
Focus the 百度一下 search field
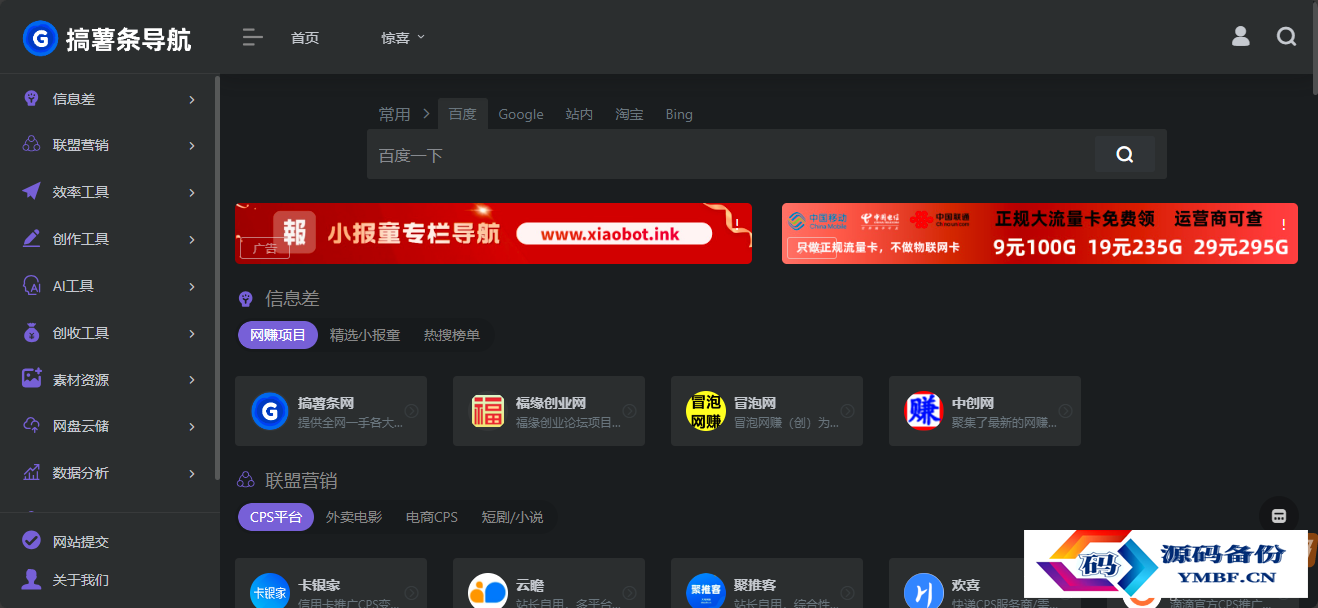tap(731, 155)
